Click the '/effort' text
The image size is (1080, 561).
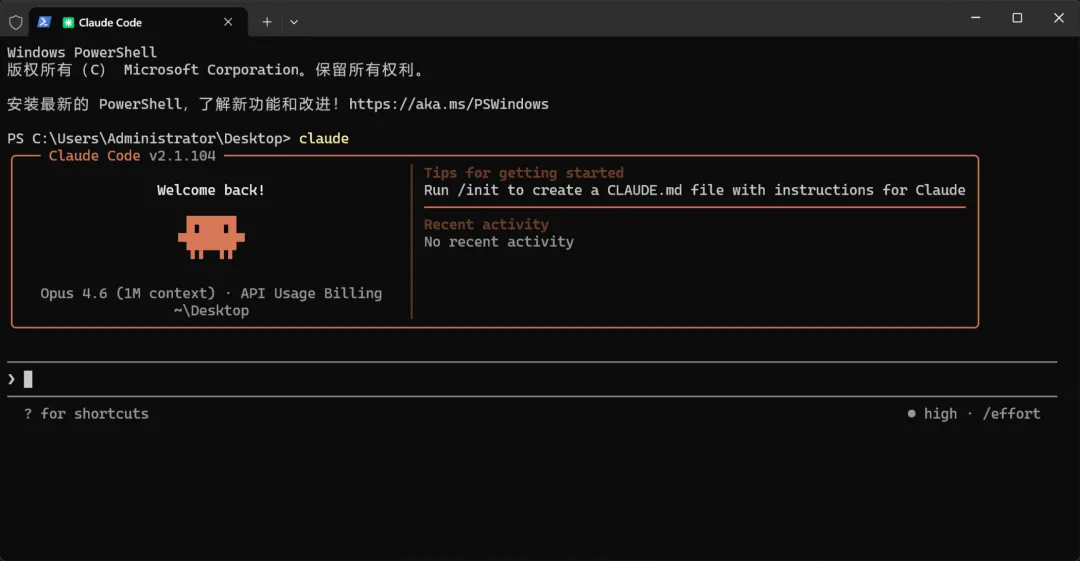[x=1011, y=414]
